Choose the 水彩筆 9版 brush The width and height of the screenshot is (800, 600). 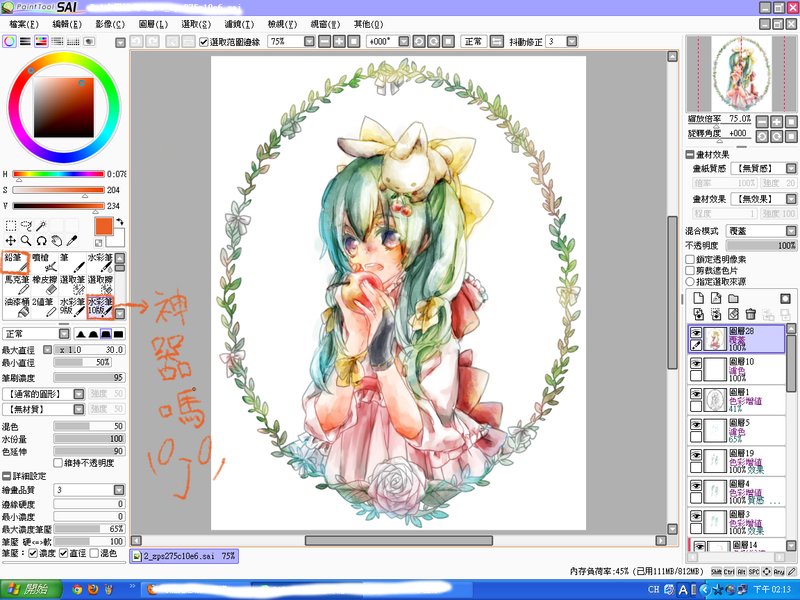coord(72,307)
